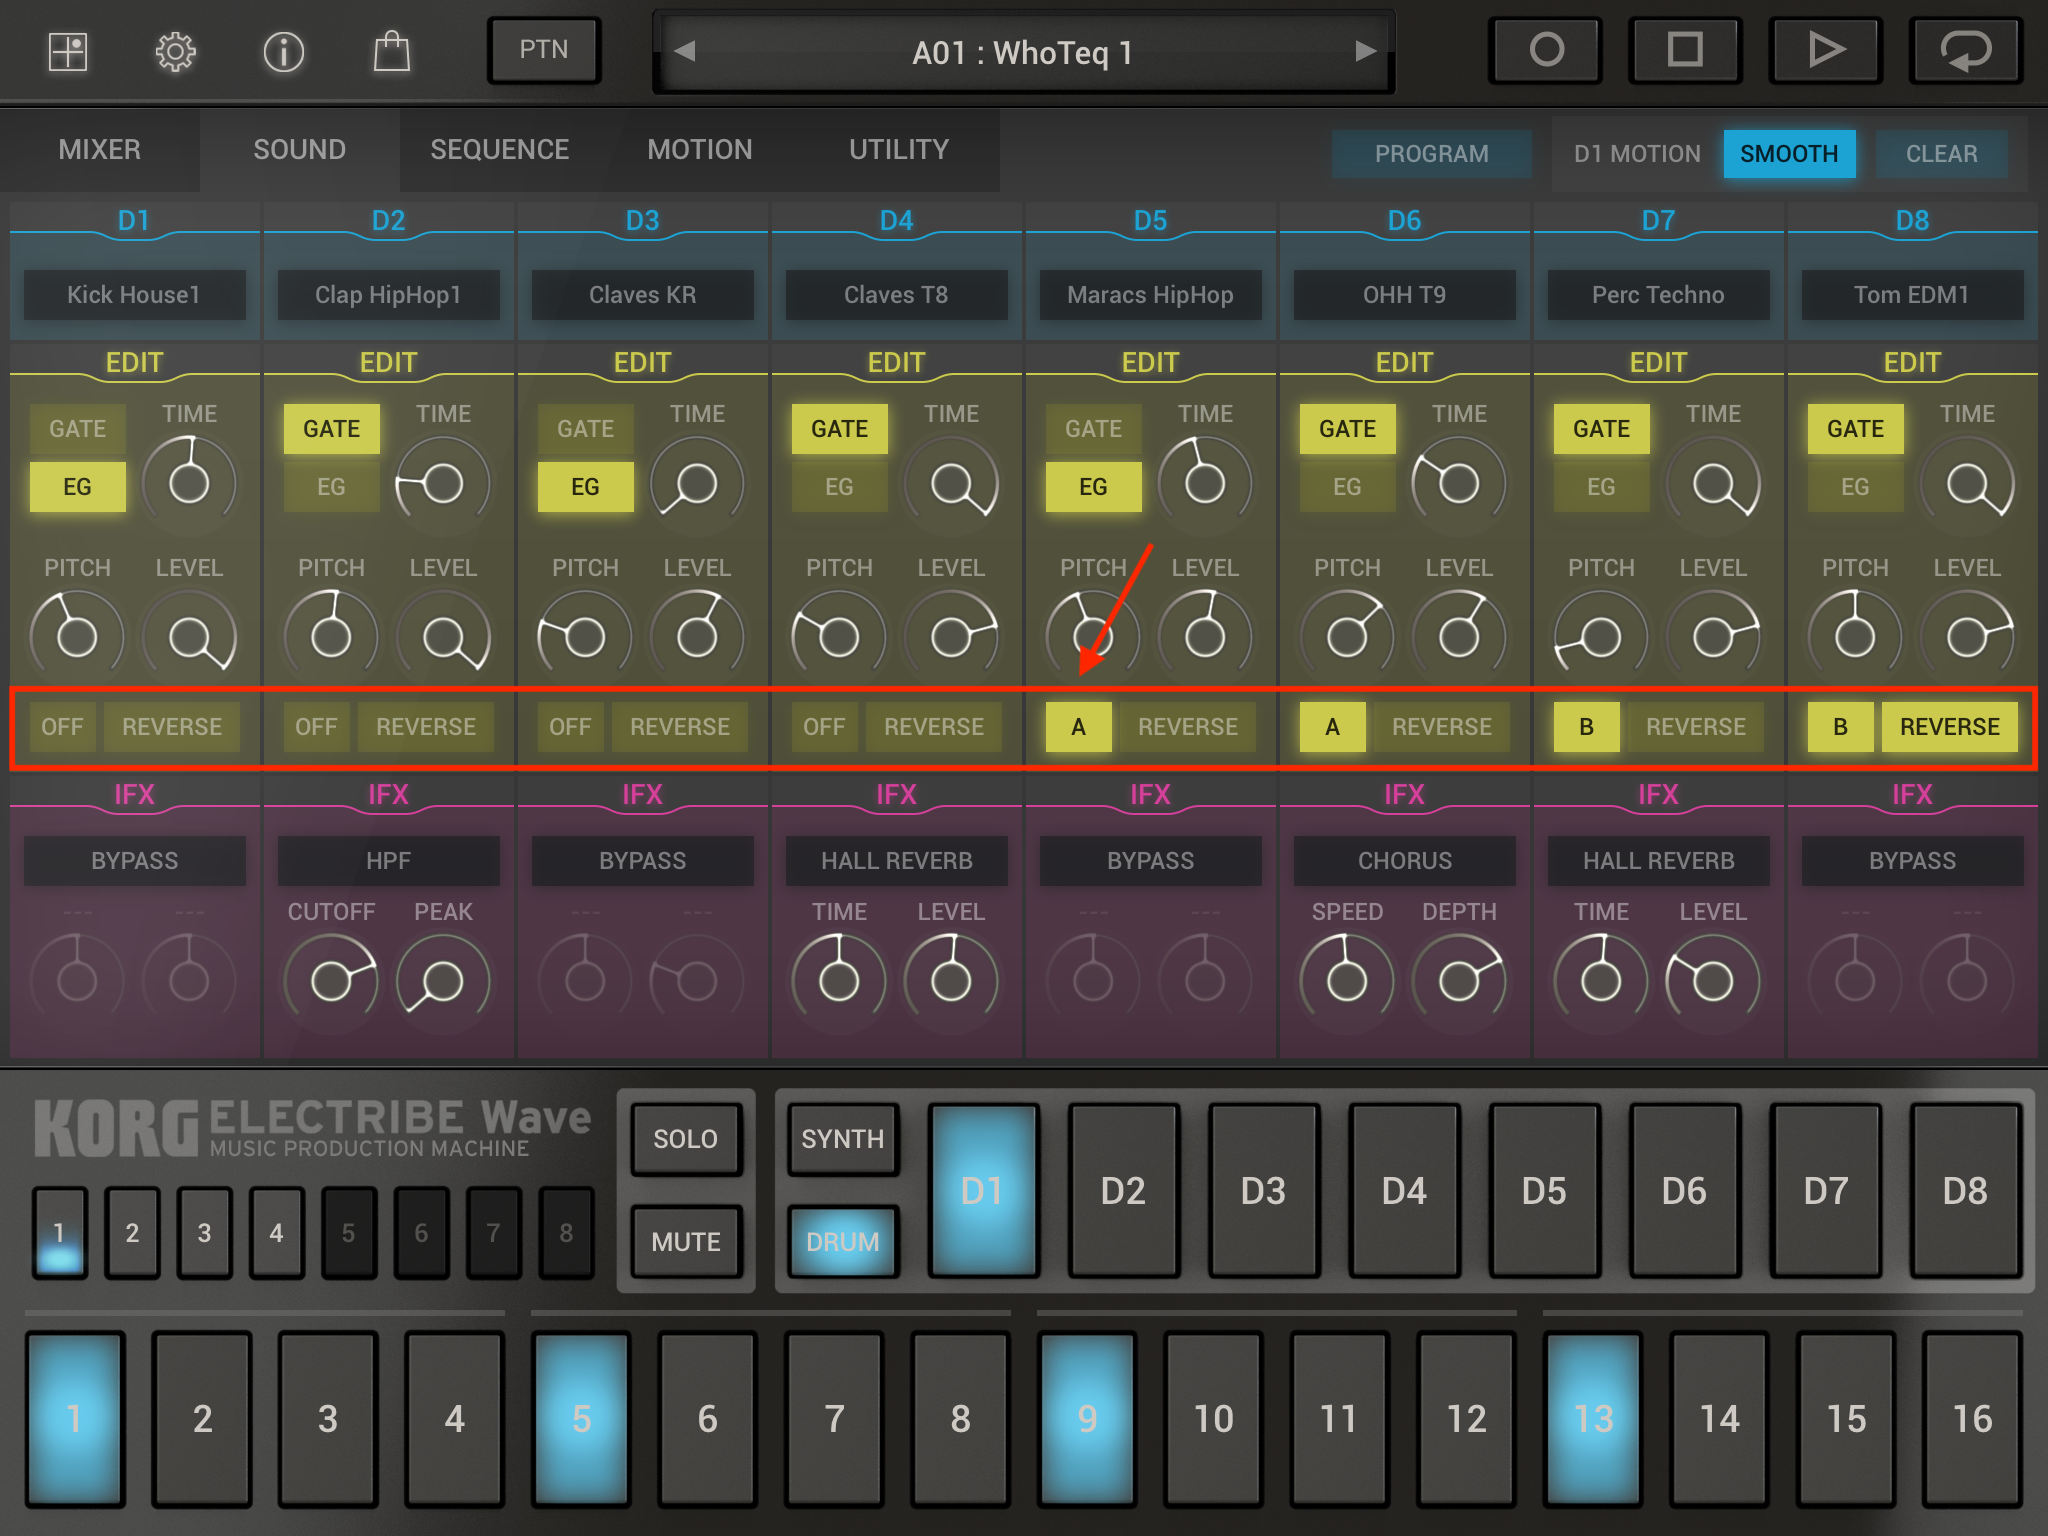Viewport: 2048px width, 1536px height.
Task: Enable EG mode on D2
Action: tap(332, 487)
